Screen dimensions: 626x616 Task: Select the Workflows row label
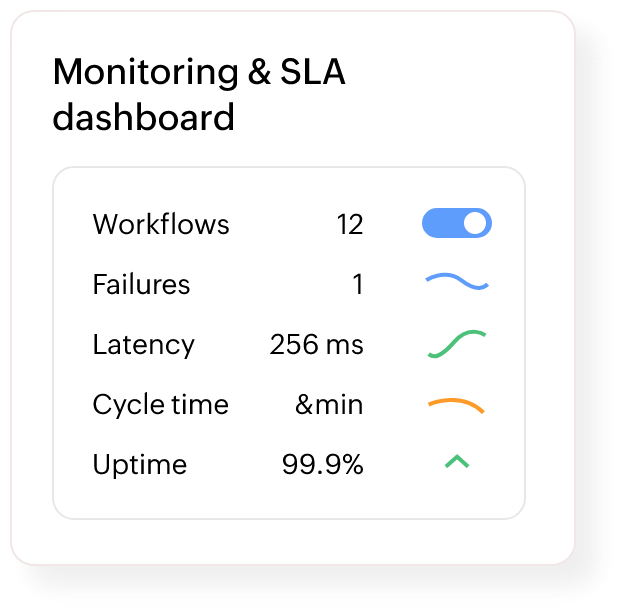pyautogui.click(x=161, y=224)
